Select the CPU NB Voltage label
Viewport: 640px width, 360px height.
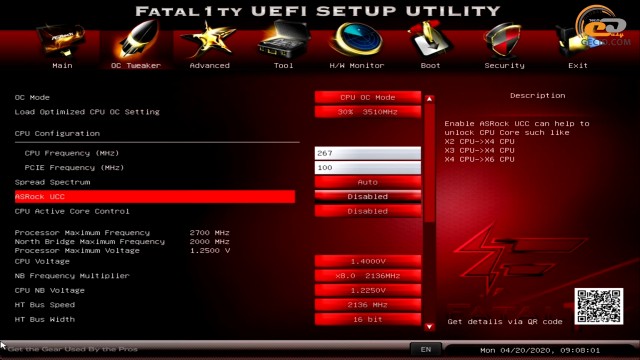click(x=49, y=290)
